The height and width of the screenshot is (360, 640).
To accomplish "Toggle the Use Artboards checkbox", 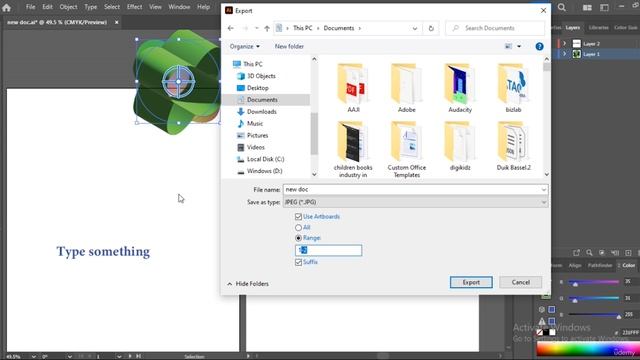I will (x=298, y=216).
